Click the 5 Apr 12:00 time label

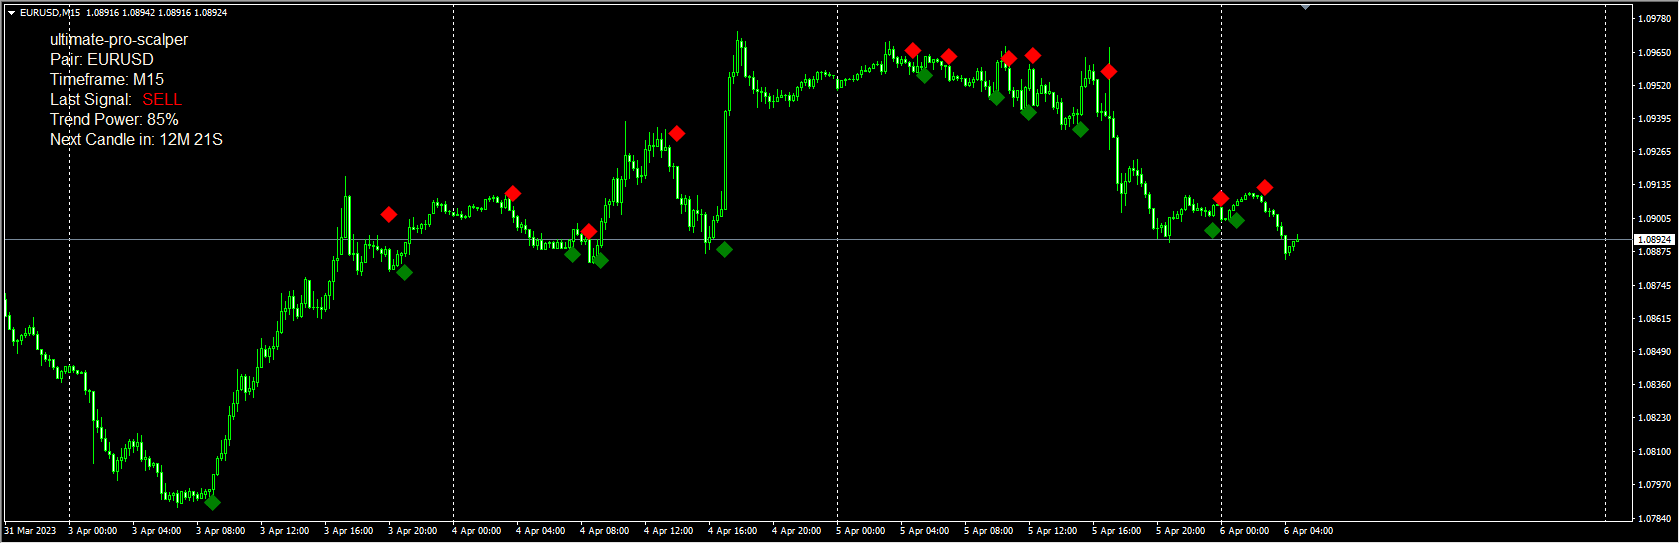(1053, 531)
